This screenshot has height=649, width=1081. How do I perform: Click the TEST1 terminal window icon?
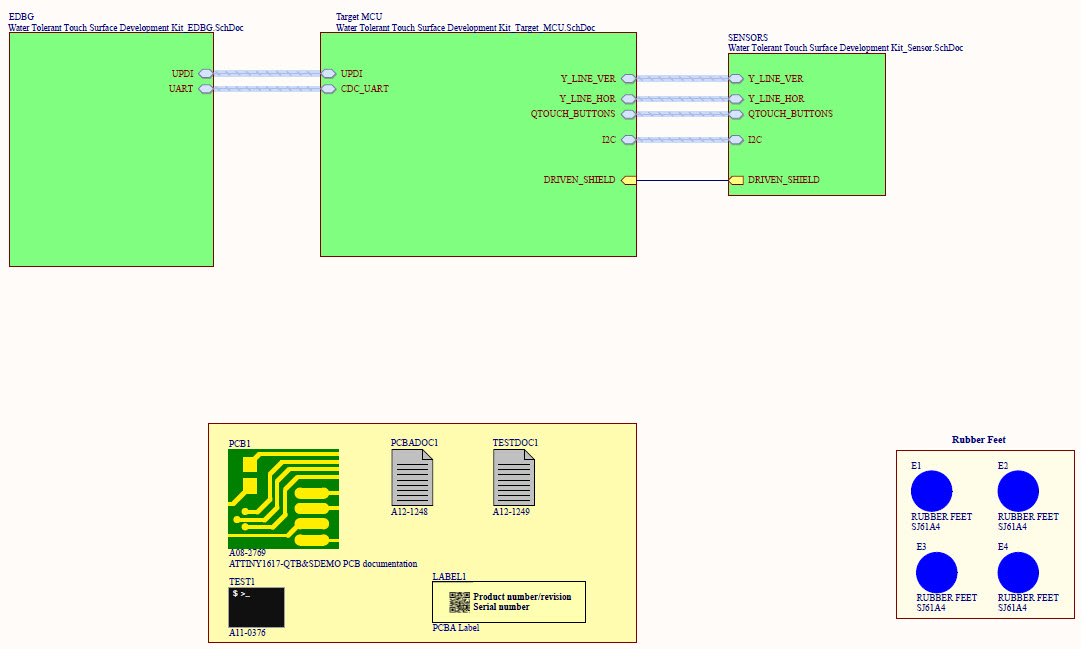(255, 607)
